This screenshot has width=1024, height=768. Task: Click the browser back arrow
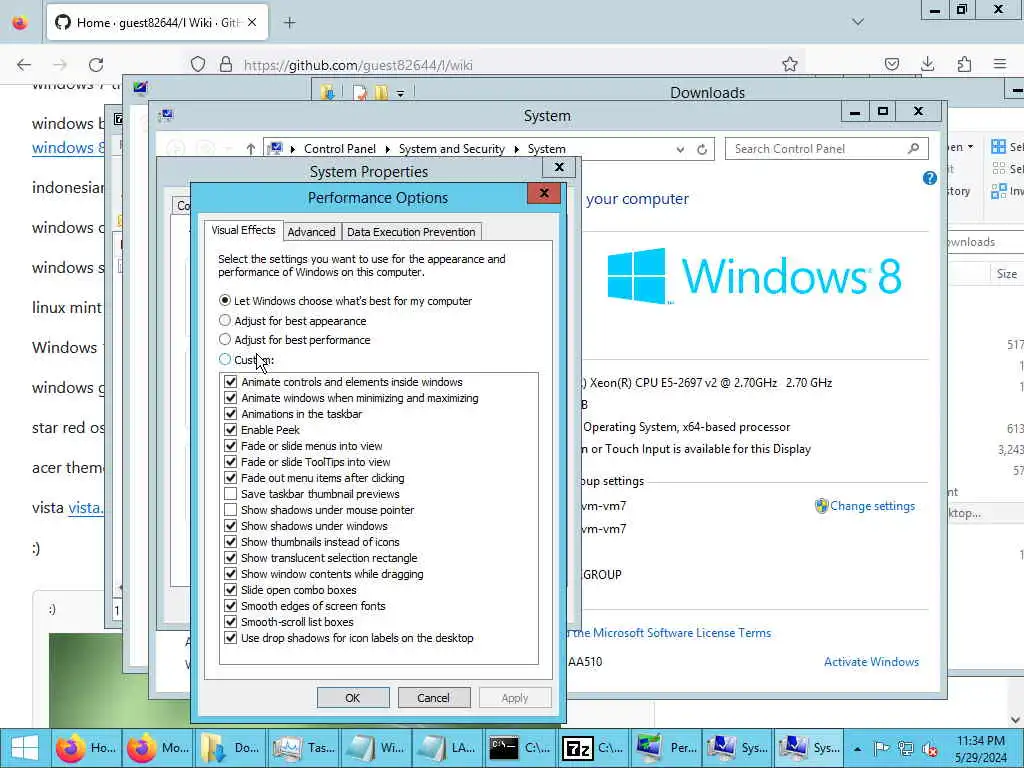[24, 65]
